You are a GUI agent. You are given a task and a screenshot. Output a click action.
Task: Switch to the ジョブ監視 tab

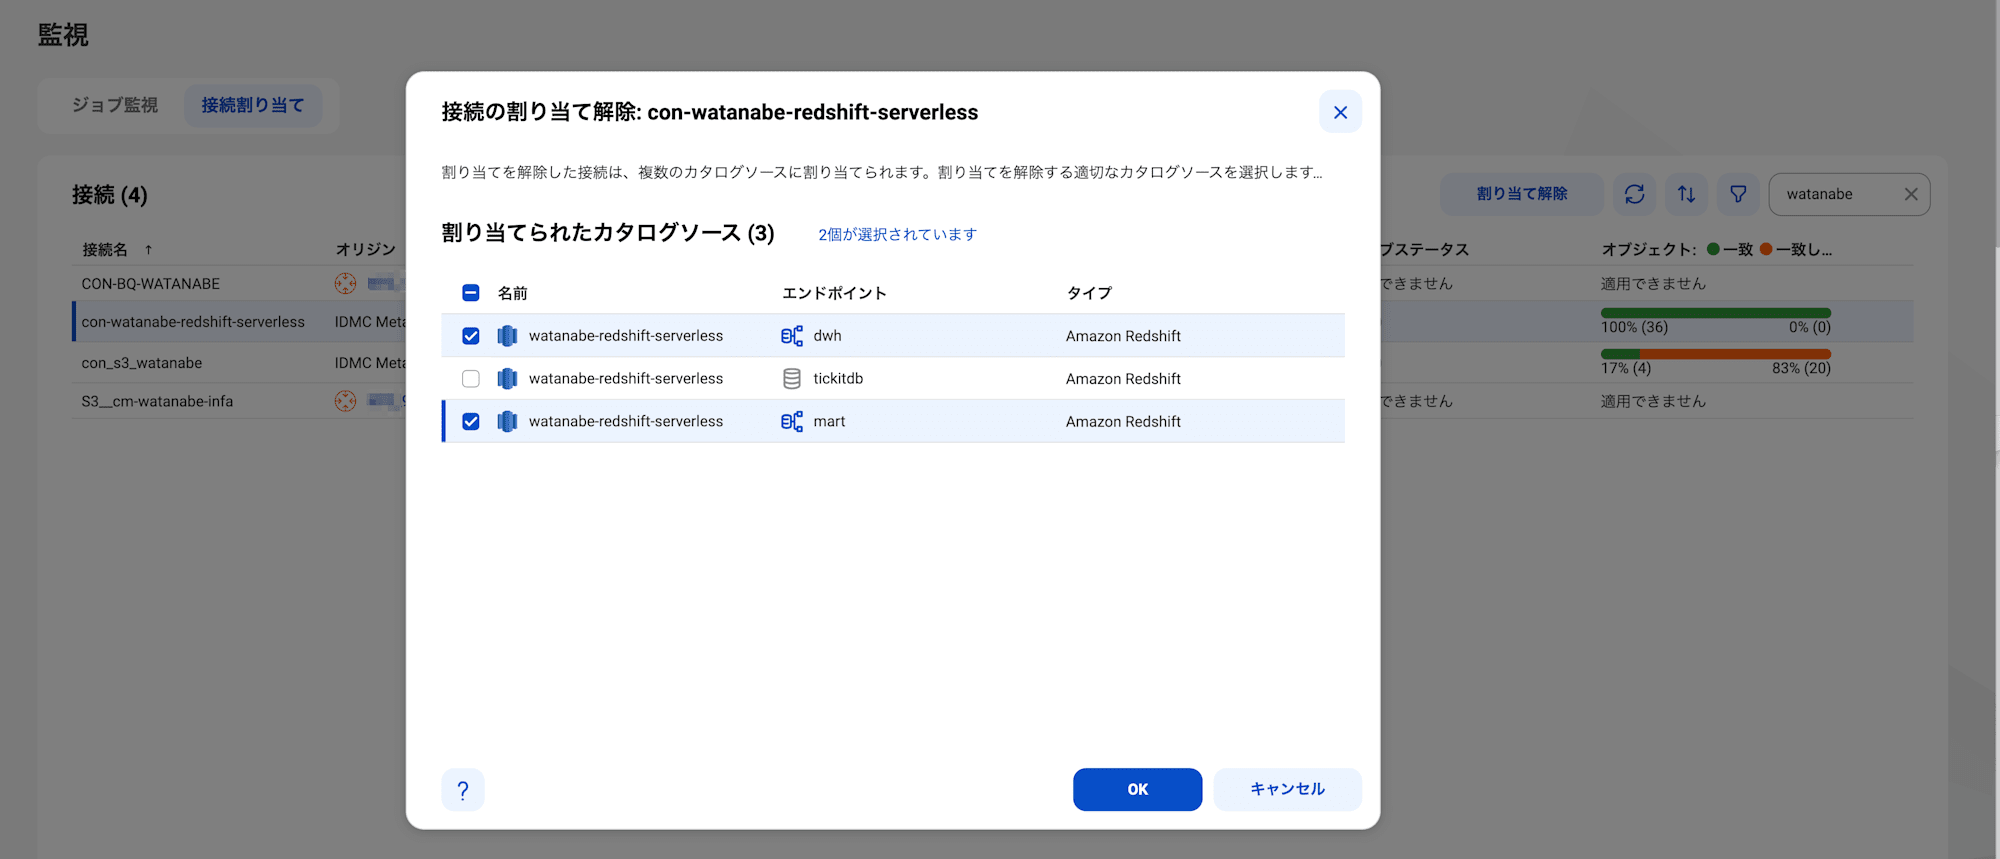115,105
